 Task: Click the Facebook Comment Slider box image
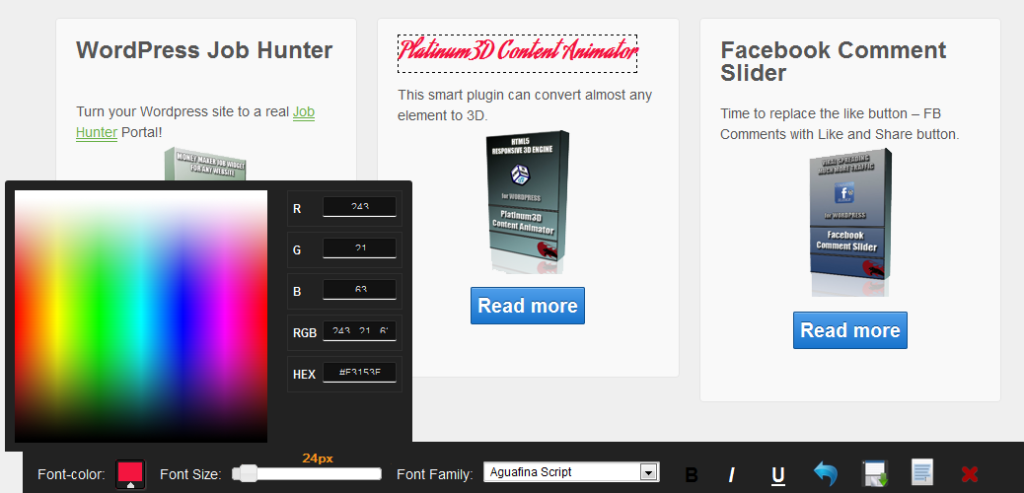850,223
